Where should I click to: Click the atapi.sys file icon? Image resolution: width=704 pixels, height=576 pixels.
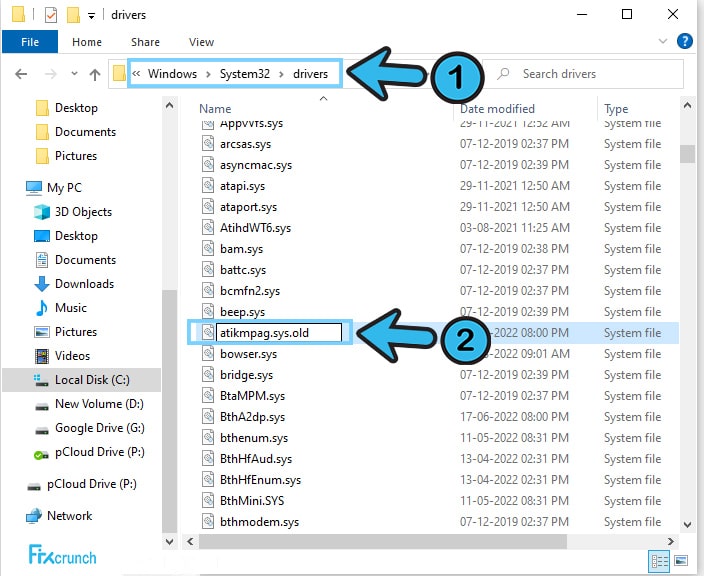[x=207, y=185]
